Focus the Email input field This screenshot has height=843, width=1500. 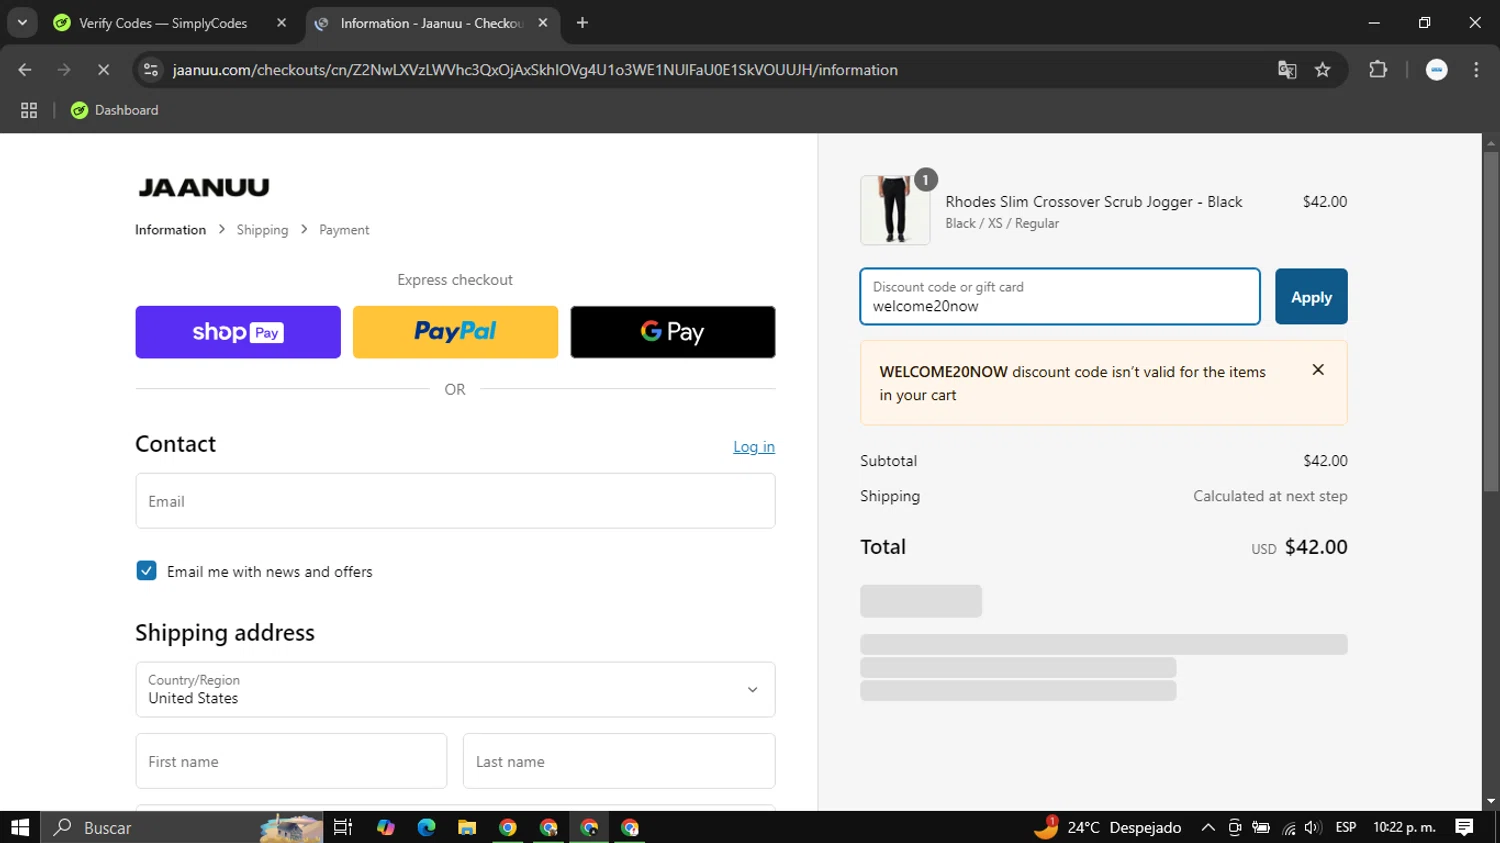coord(455,501)
